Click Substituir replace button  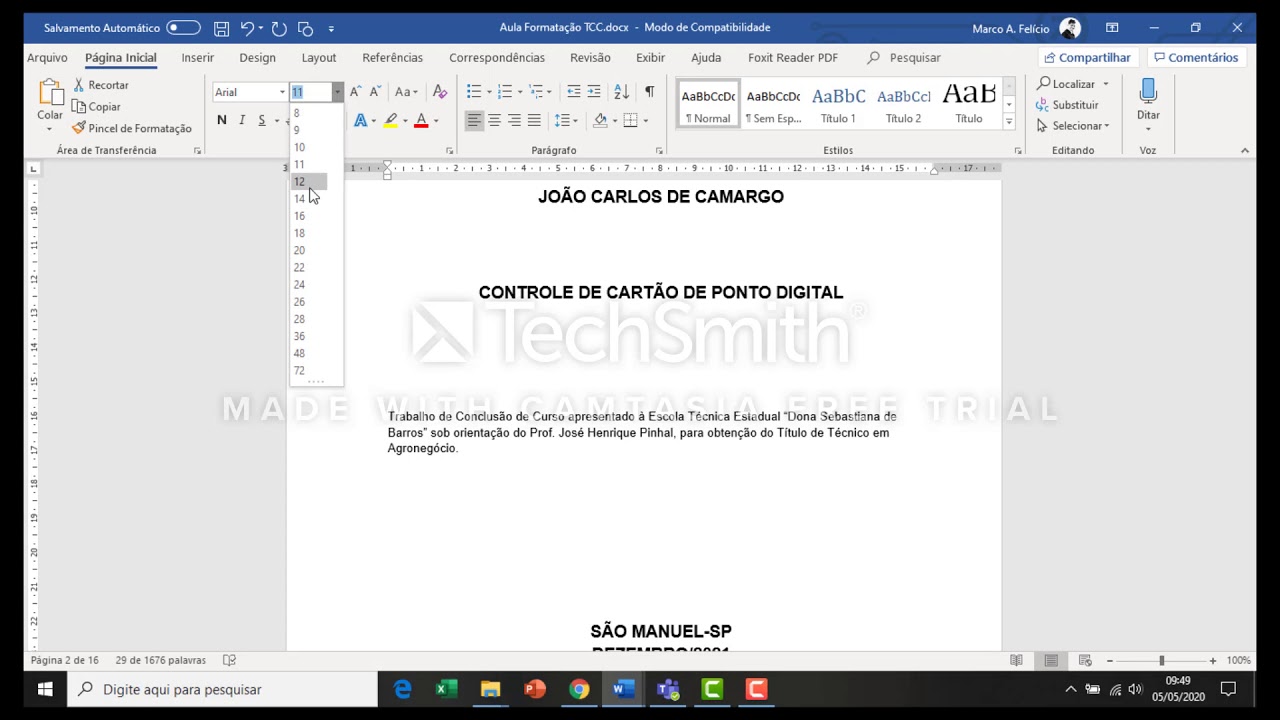tap(1067, 105)
